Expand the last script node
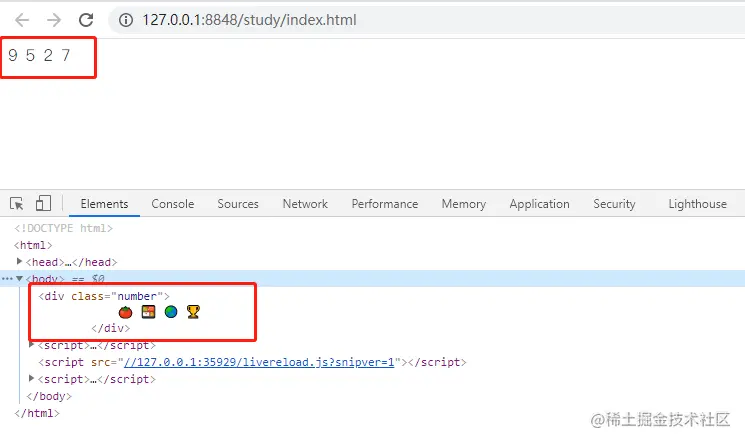 [x=31, y=378]
